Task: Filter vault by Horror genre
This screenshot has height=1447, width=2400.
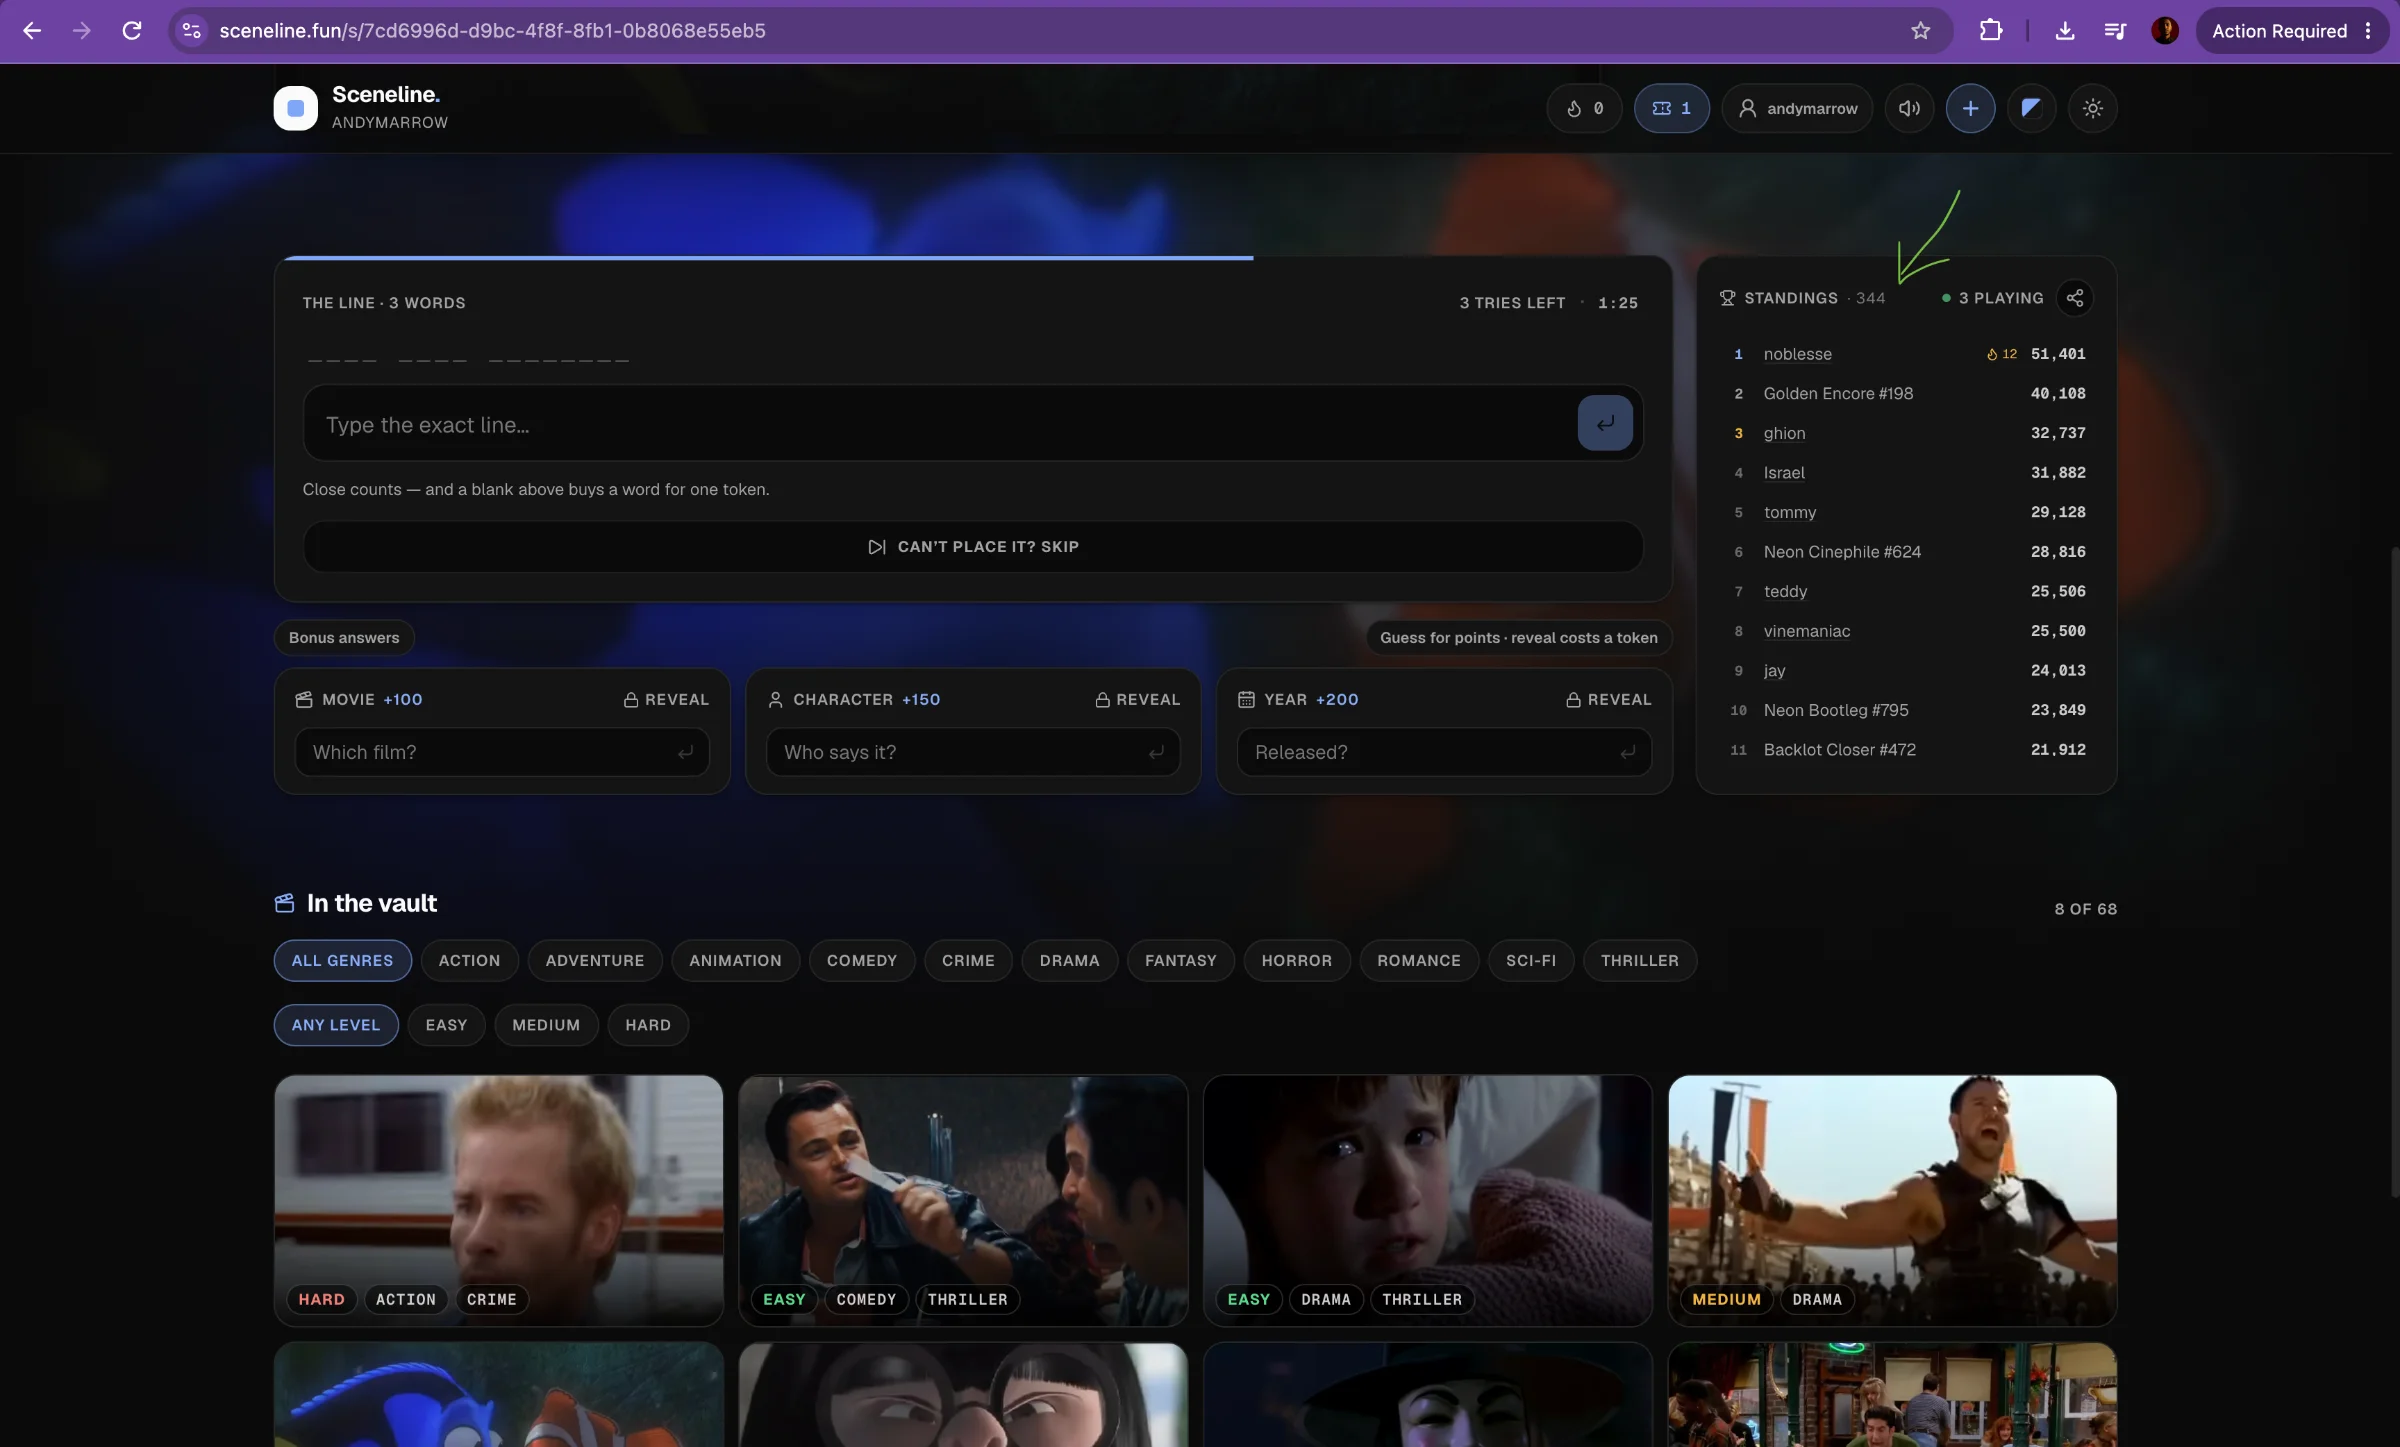Action: 1297,961
